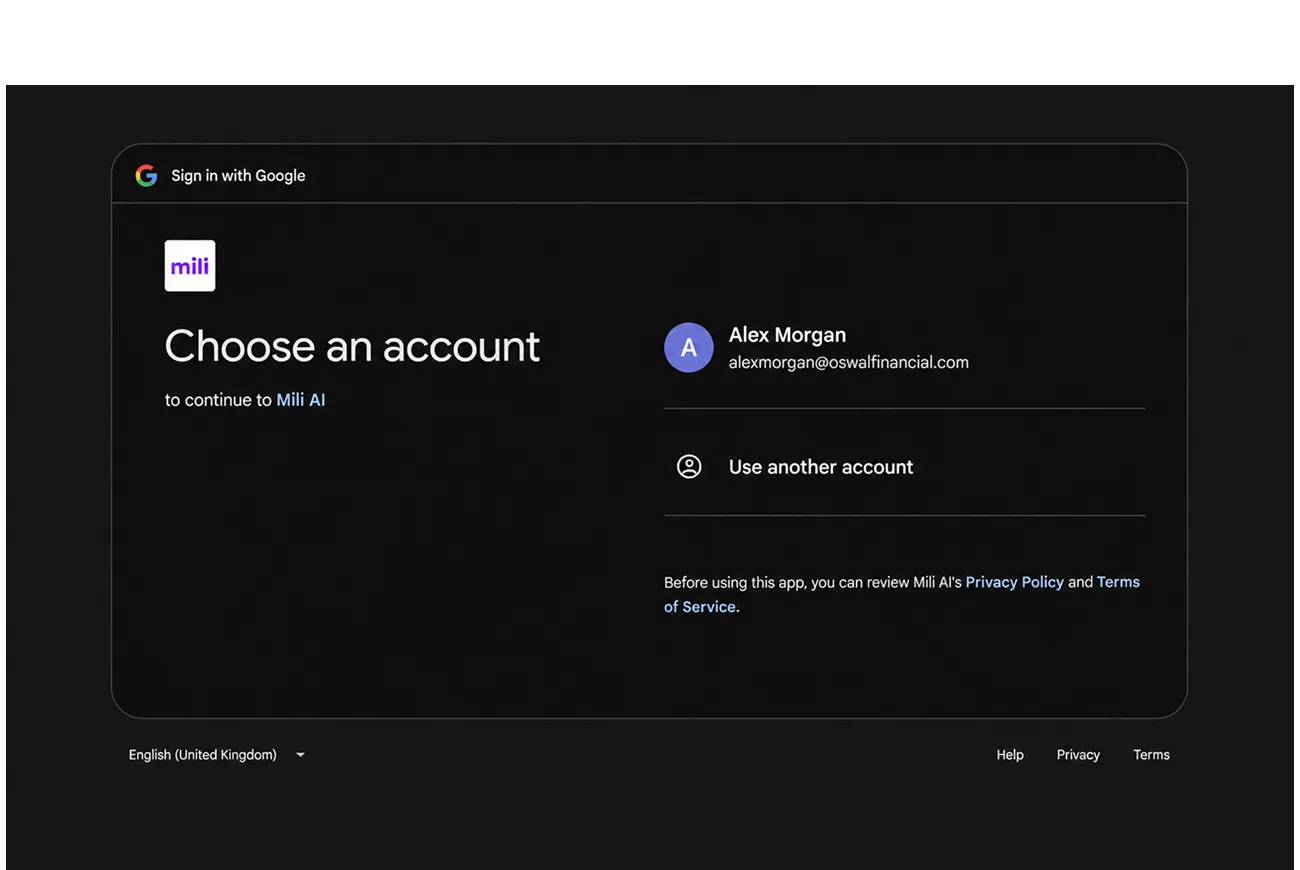Screen dimensions: 1300x870
Task: Click the Choose an account heading
Action: pyautogui.click(x=352, y=346)
